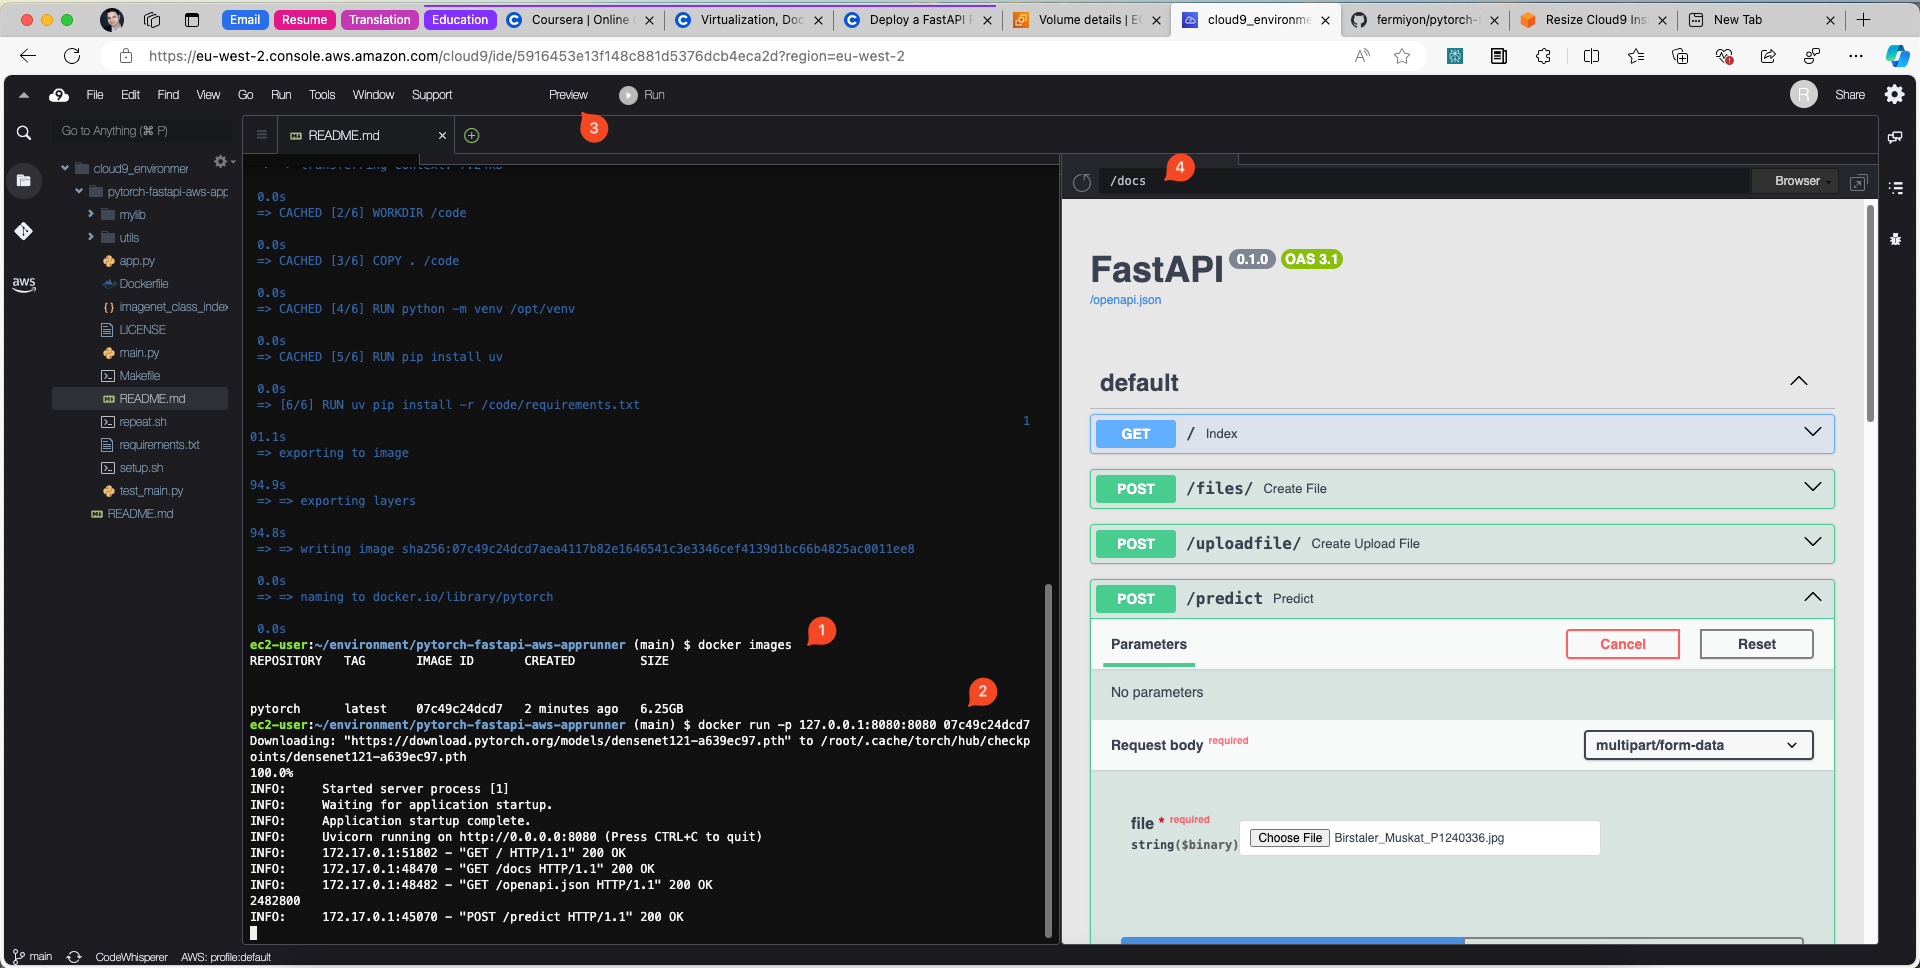Expand the utils folder

coord(91,237)
